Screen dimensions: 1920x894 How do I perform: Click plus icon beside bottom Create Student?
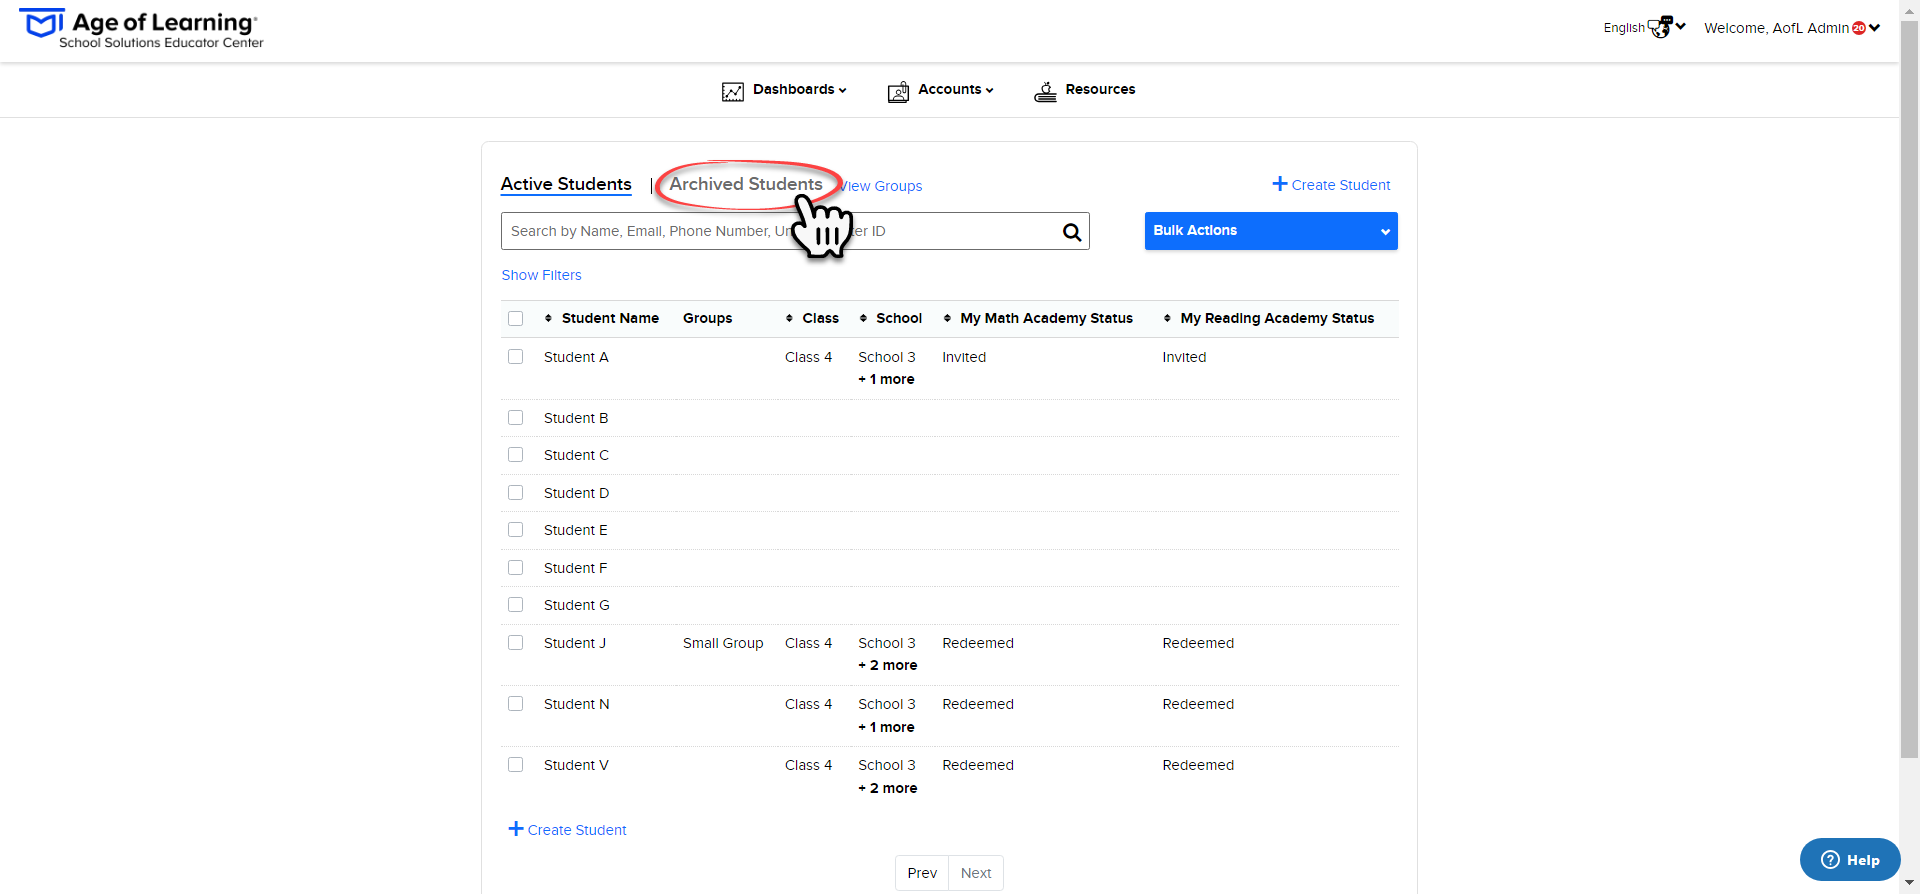coord(516,829)
